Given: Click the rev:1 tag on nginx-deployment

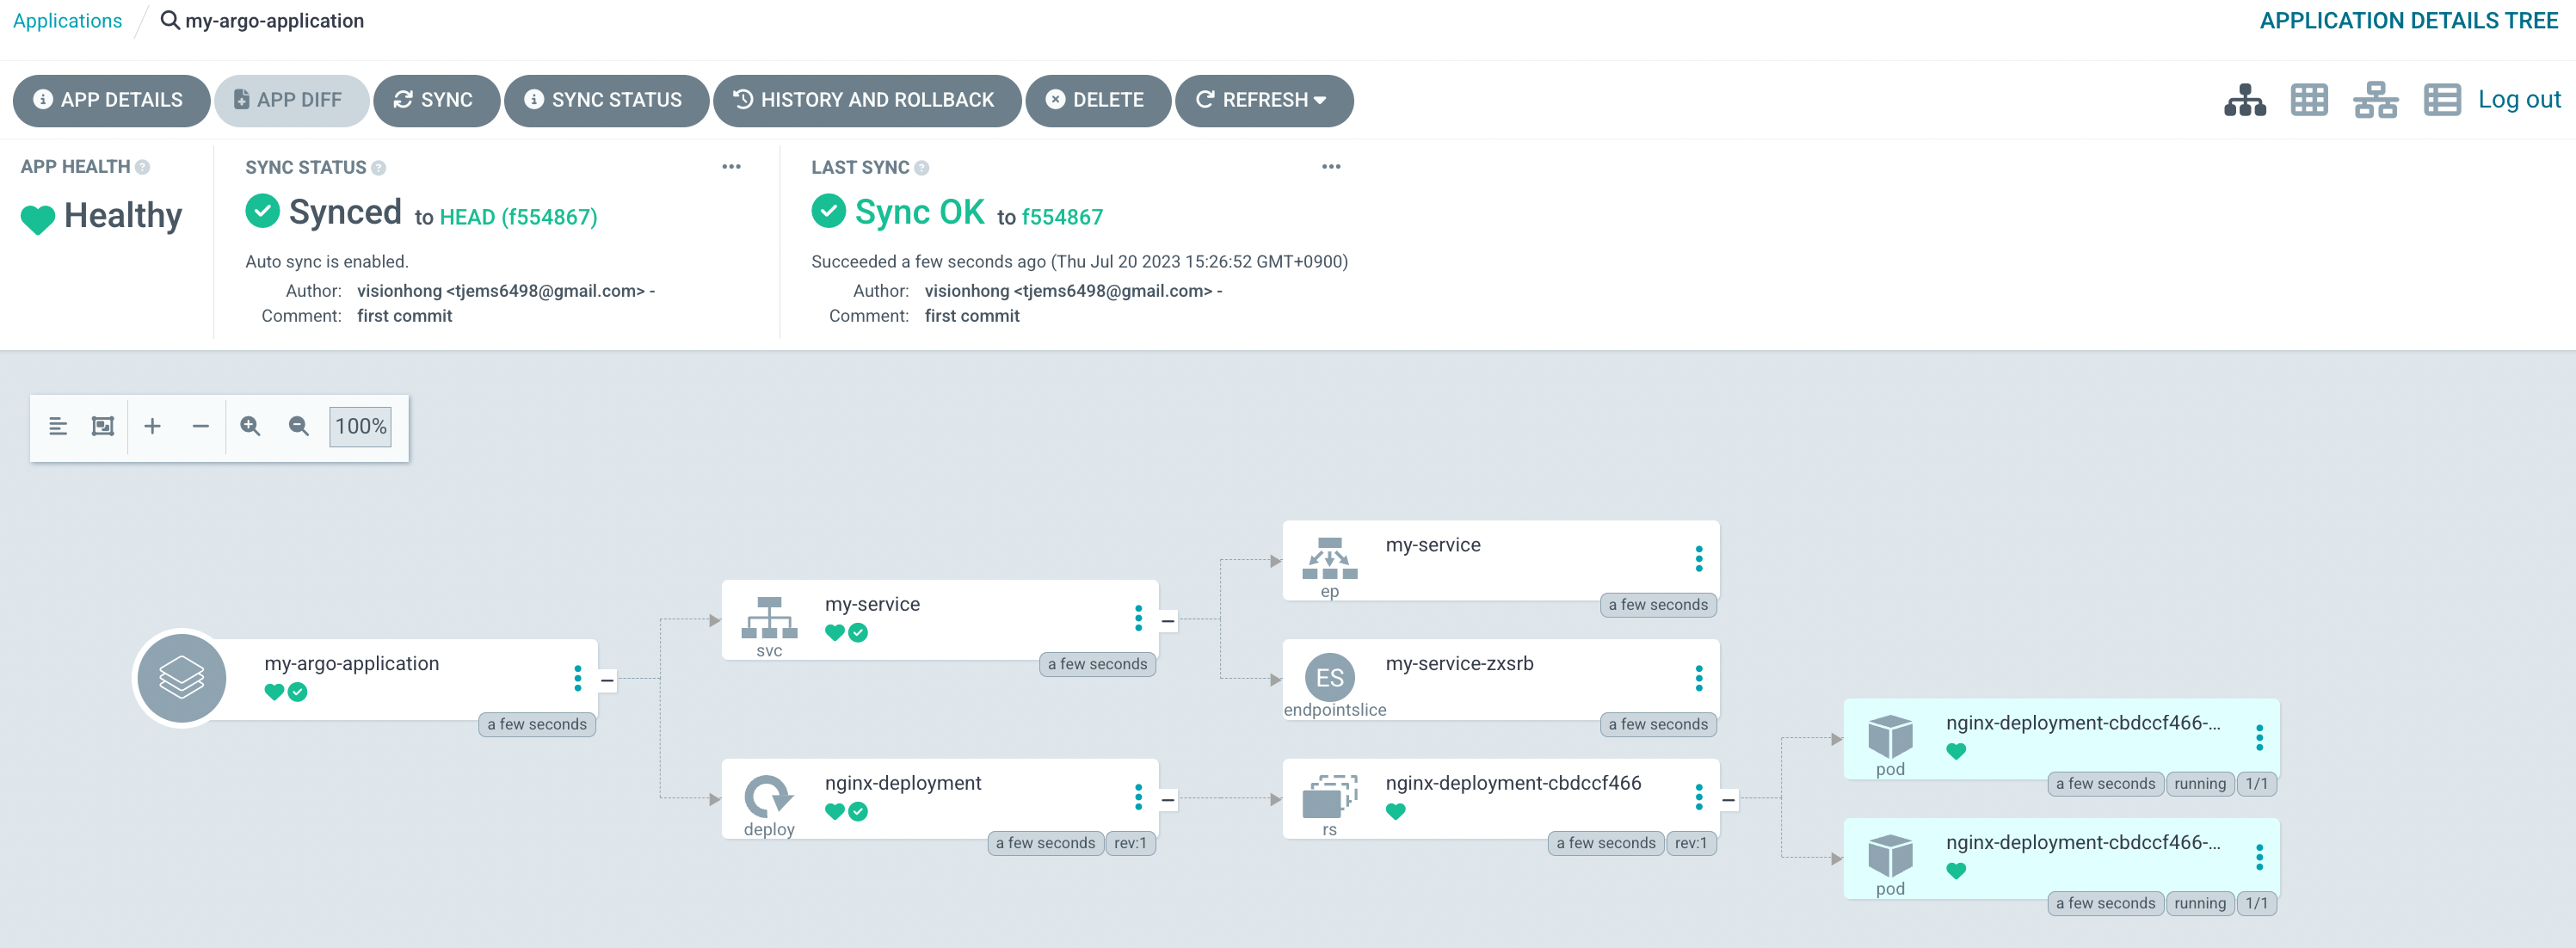Looking at the screenshot, I should click(1130, 843).
